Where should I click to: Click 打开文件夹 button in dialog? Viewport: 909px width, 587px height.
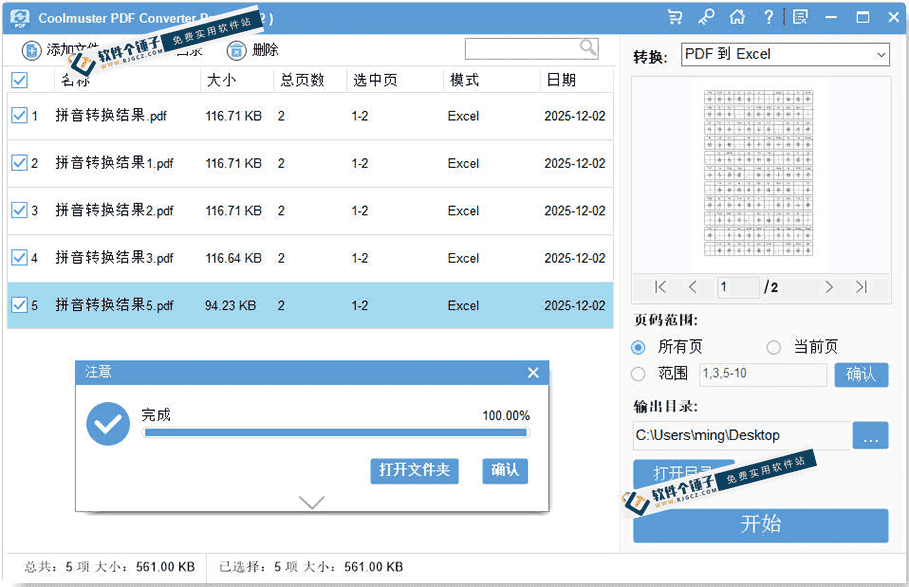414,470
